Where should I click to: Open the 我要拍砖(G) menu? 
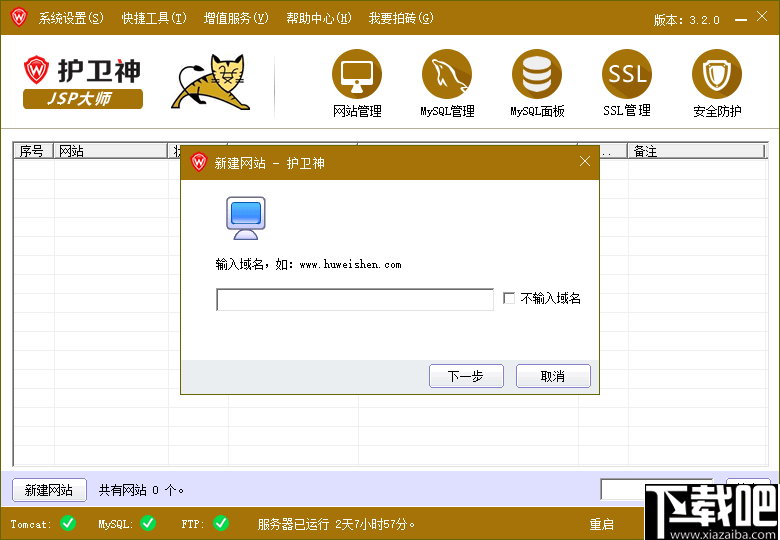pyautogui.click(x=401, y=18)
